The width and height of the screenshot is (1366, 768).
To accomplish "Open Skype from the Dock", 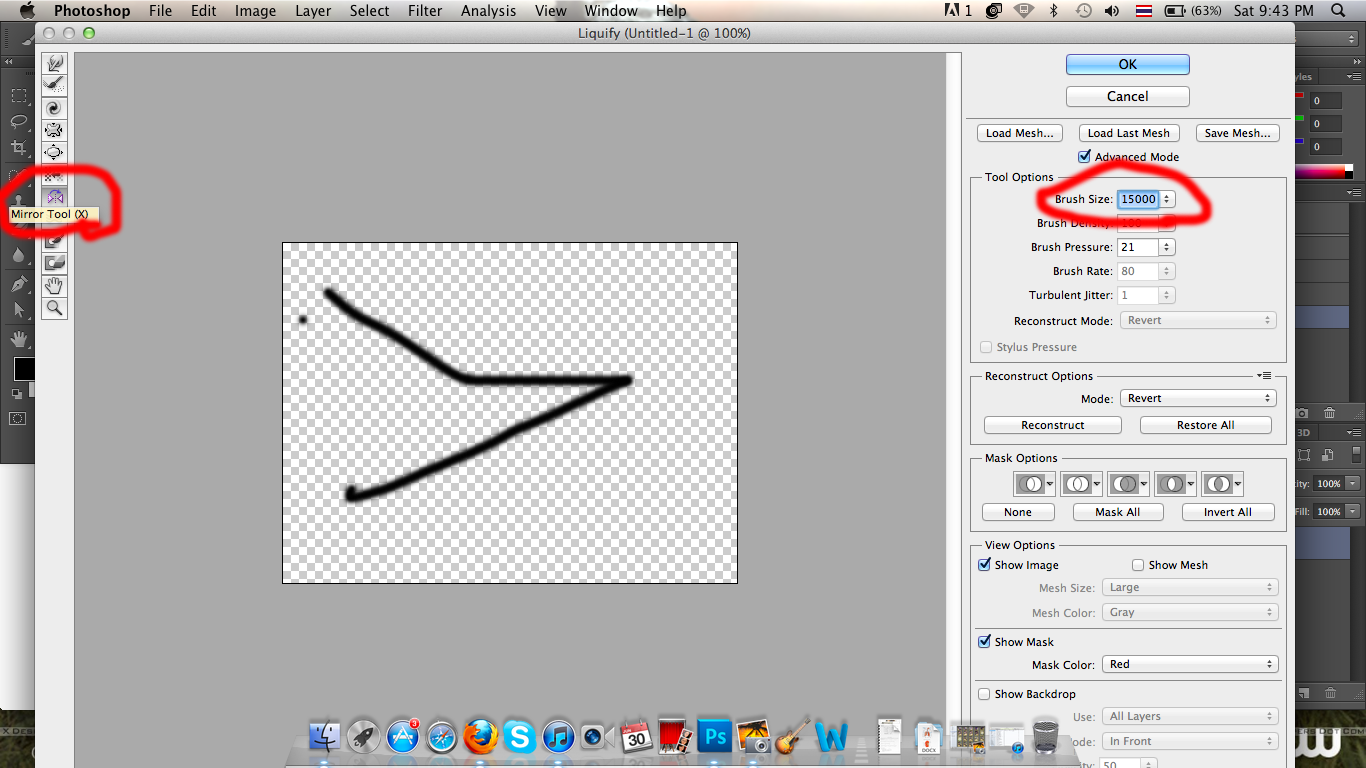I will point(519,737).
